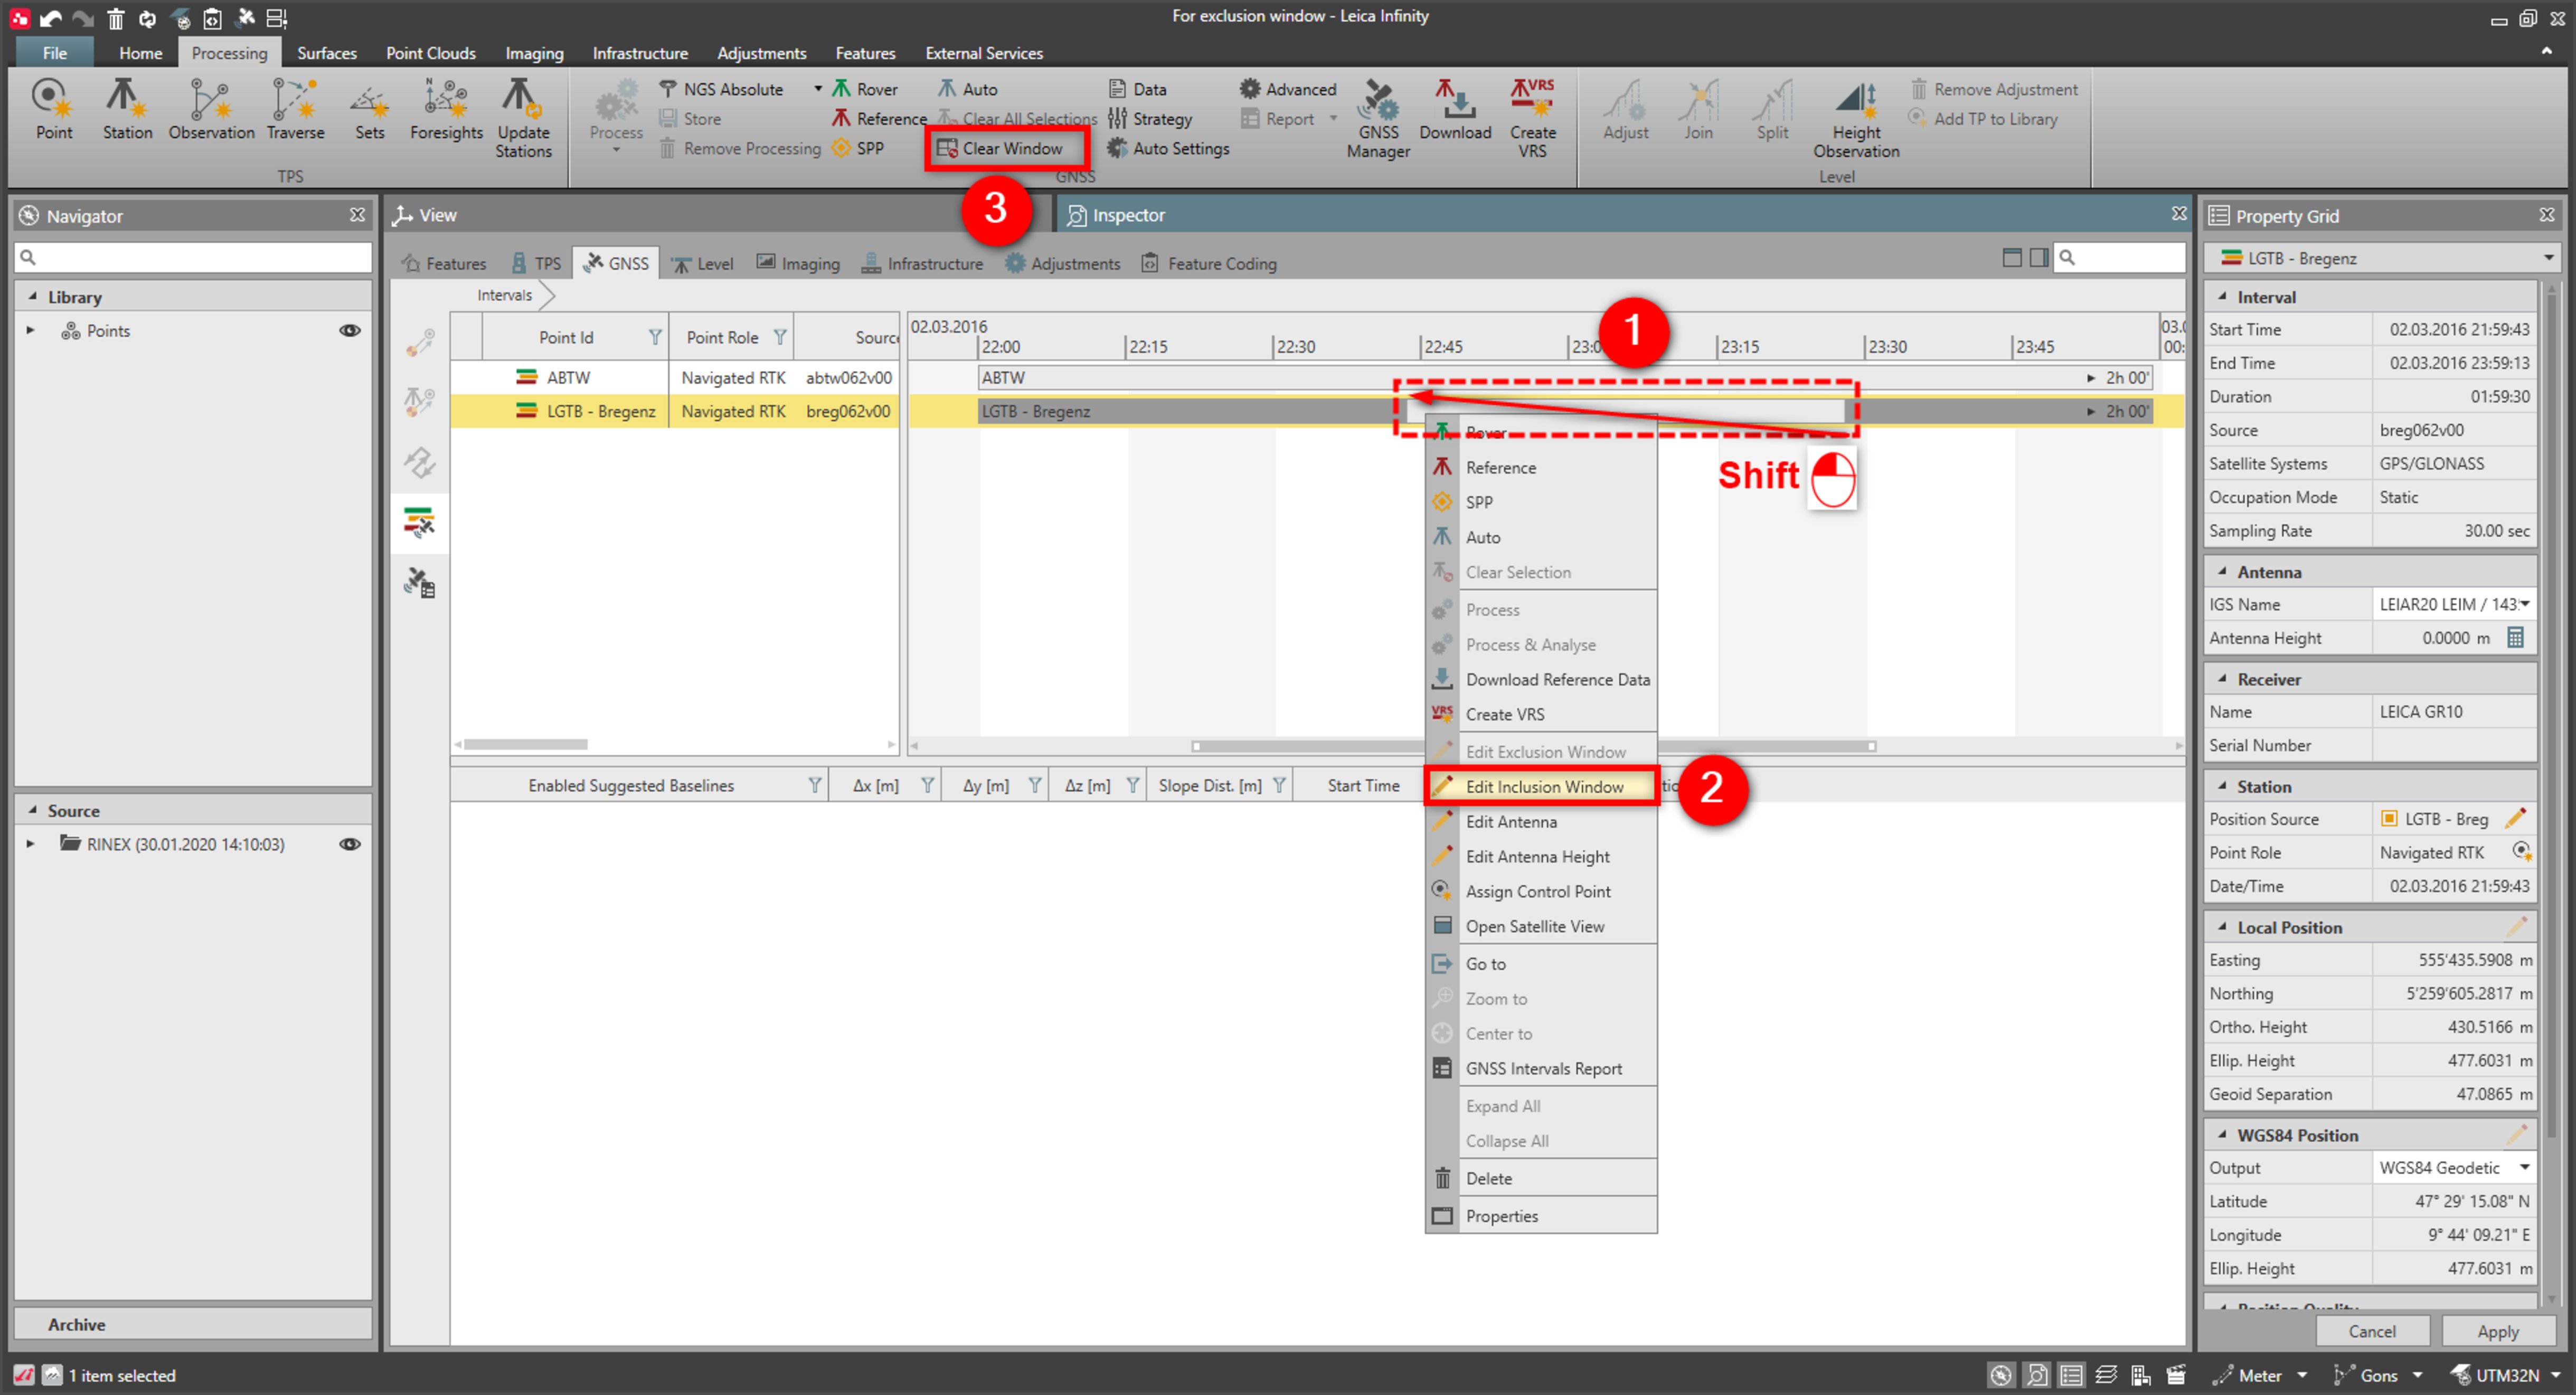Open Auto Settings
This screenshot has width=2576, height=1395.
click(1168, 148)
